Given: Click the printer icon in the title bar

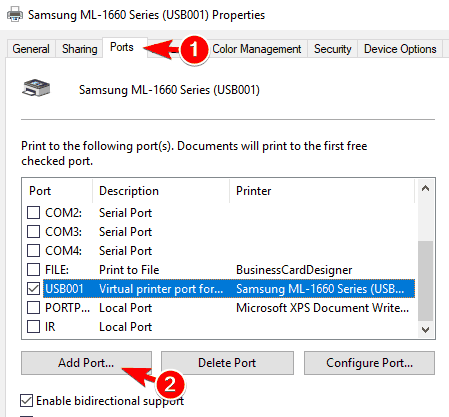Looking at the screenshot, I should point(15,15).
